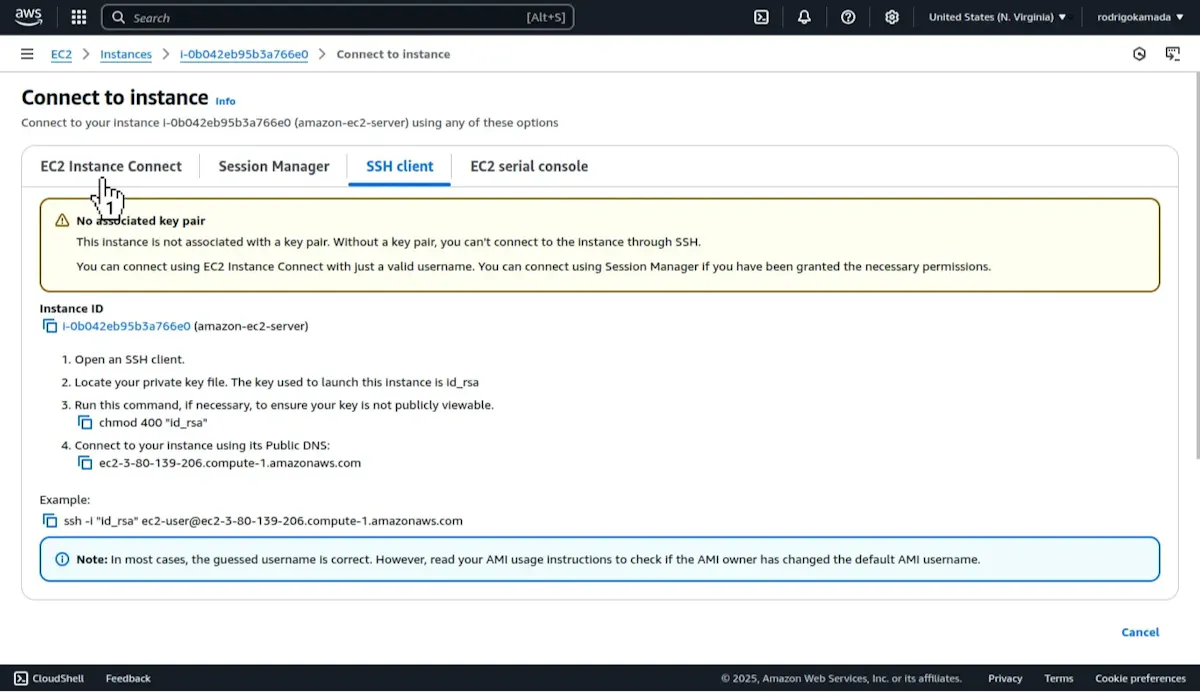This screenshot has height=692, width=1200.
Task: Open Cookie preferences in footer
Action: click(x=1141, y=678)
